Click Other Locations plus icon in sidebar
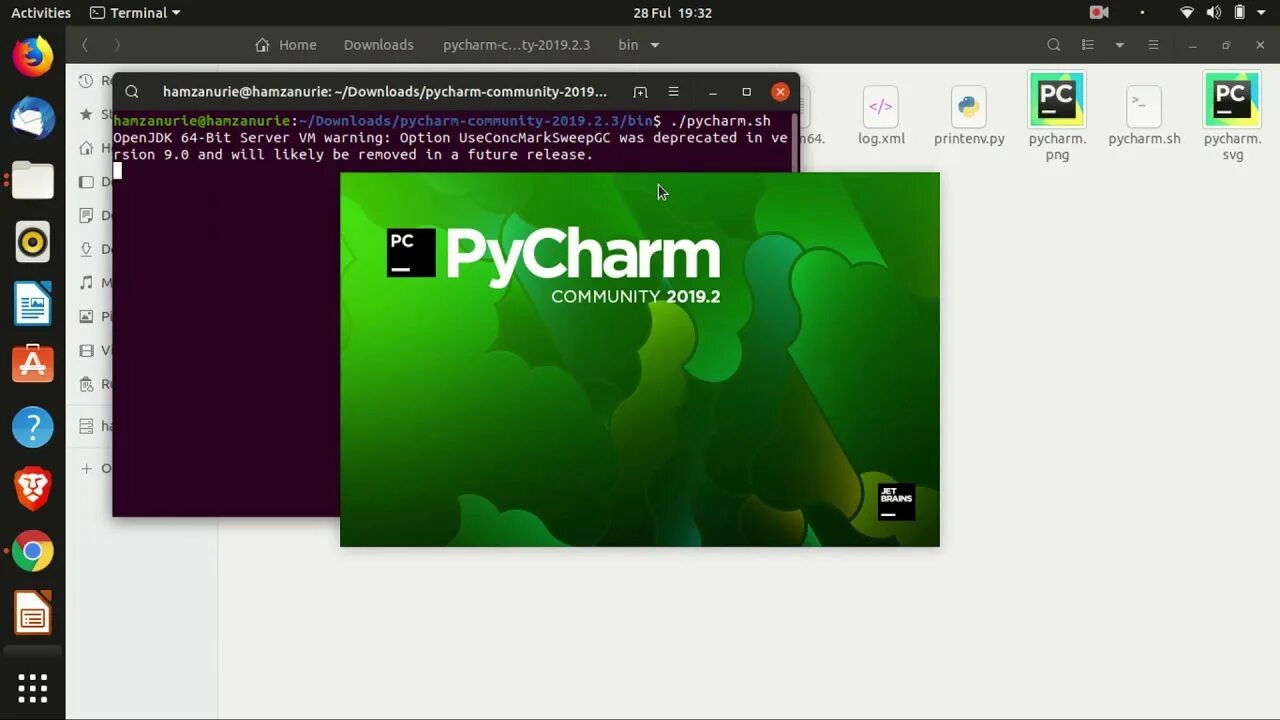The height and width of the screenshot is (720, 1280). [x=87, y=468]
